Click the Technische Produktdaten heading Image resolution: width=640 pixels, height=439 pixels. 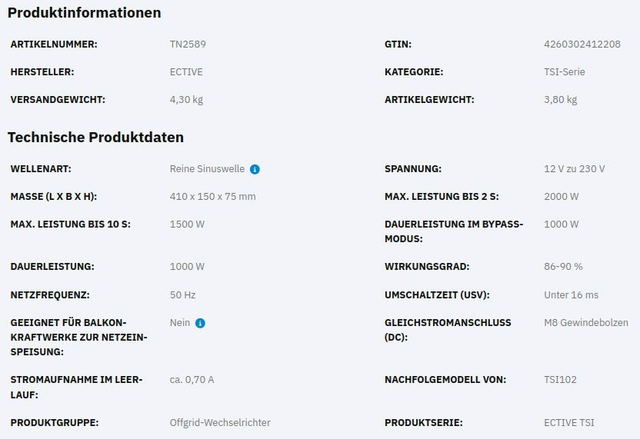pos(96,137)
